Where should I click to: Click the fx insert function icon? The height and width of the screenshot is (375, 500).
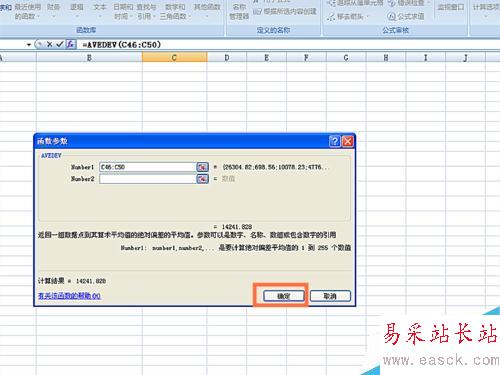[70, 44]
